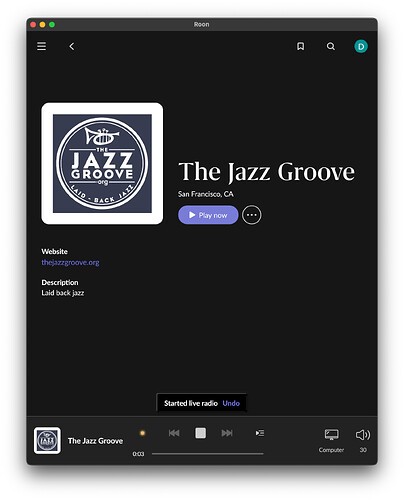Viewport: 403px width, 500px height.
Task: Click the volume level 30
Action: [363, 450]
